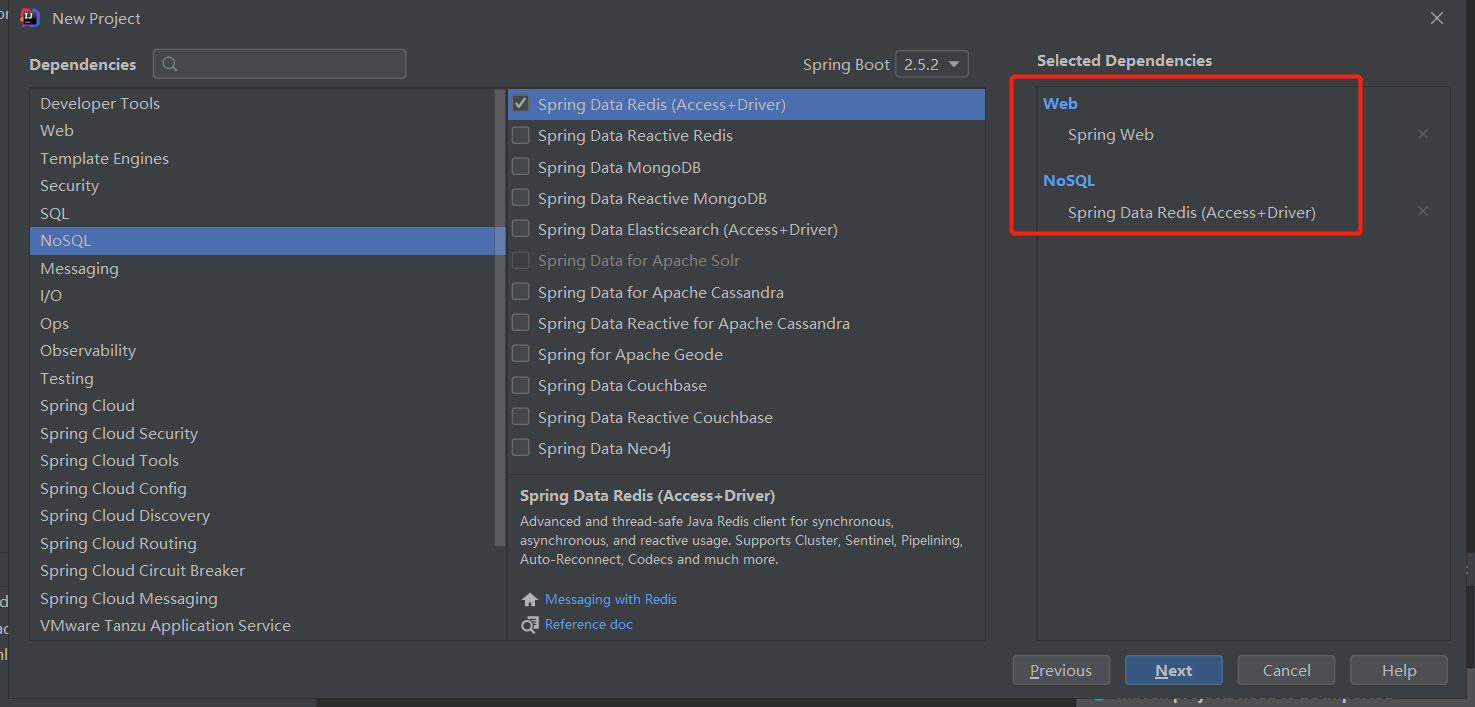This screenshot has height=707, width=1475.
Task: Remove Spring Data Redis via its X icon
Action: [1423, 211]
